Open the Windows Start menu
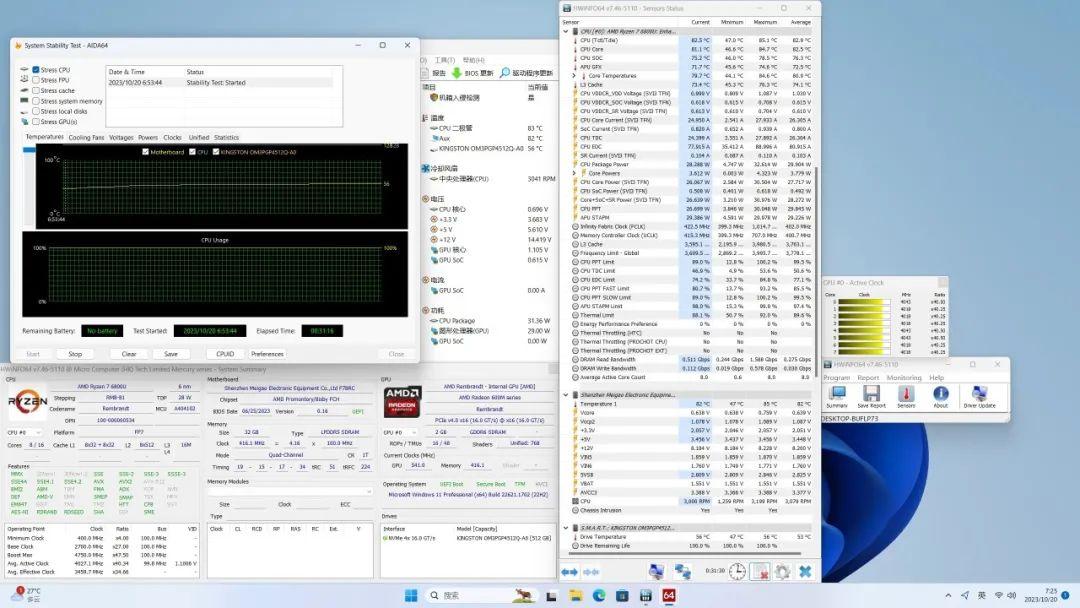The image size is (1080, 608). click(x=411, y=596)
